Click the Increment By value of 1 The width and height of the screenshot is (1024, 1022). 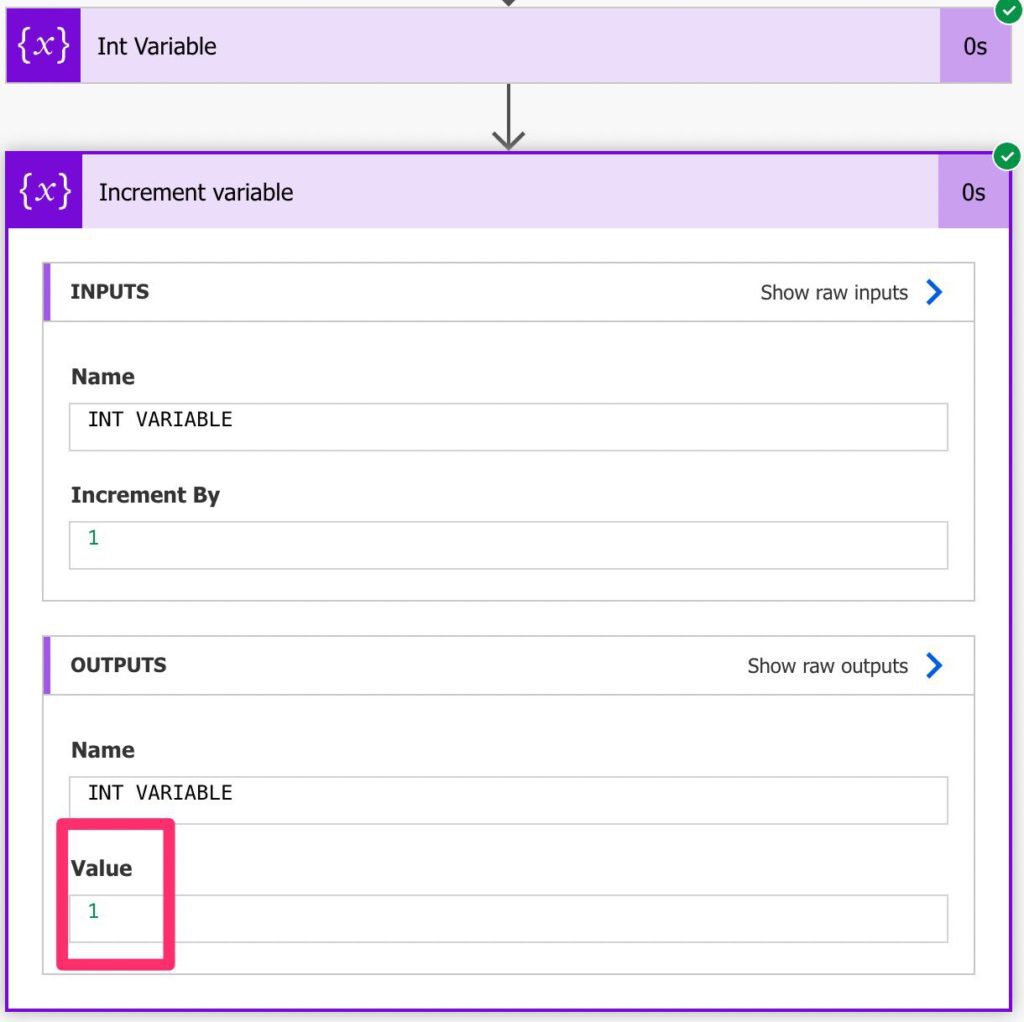click(x=509, y=543)
